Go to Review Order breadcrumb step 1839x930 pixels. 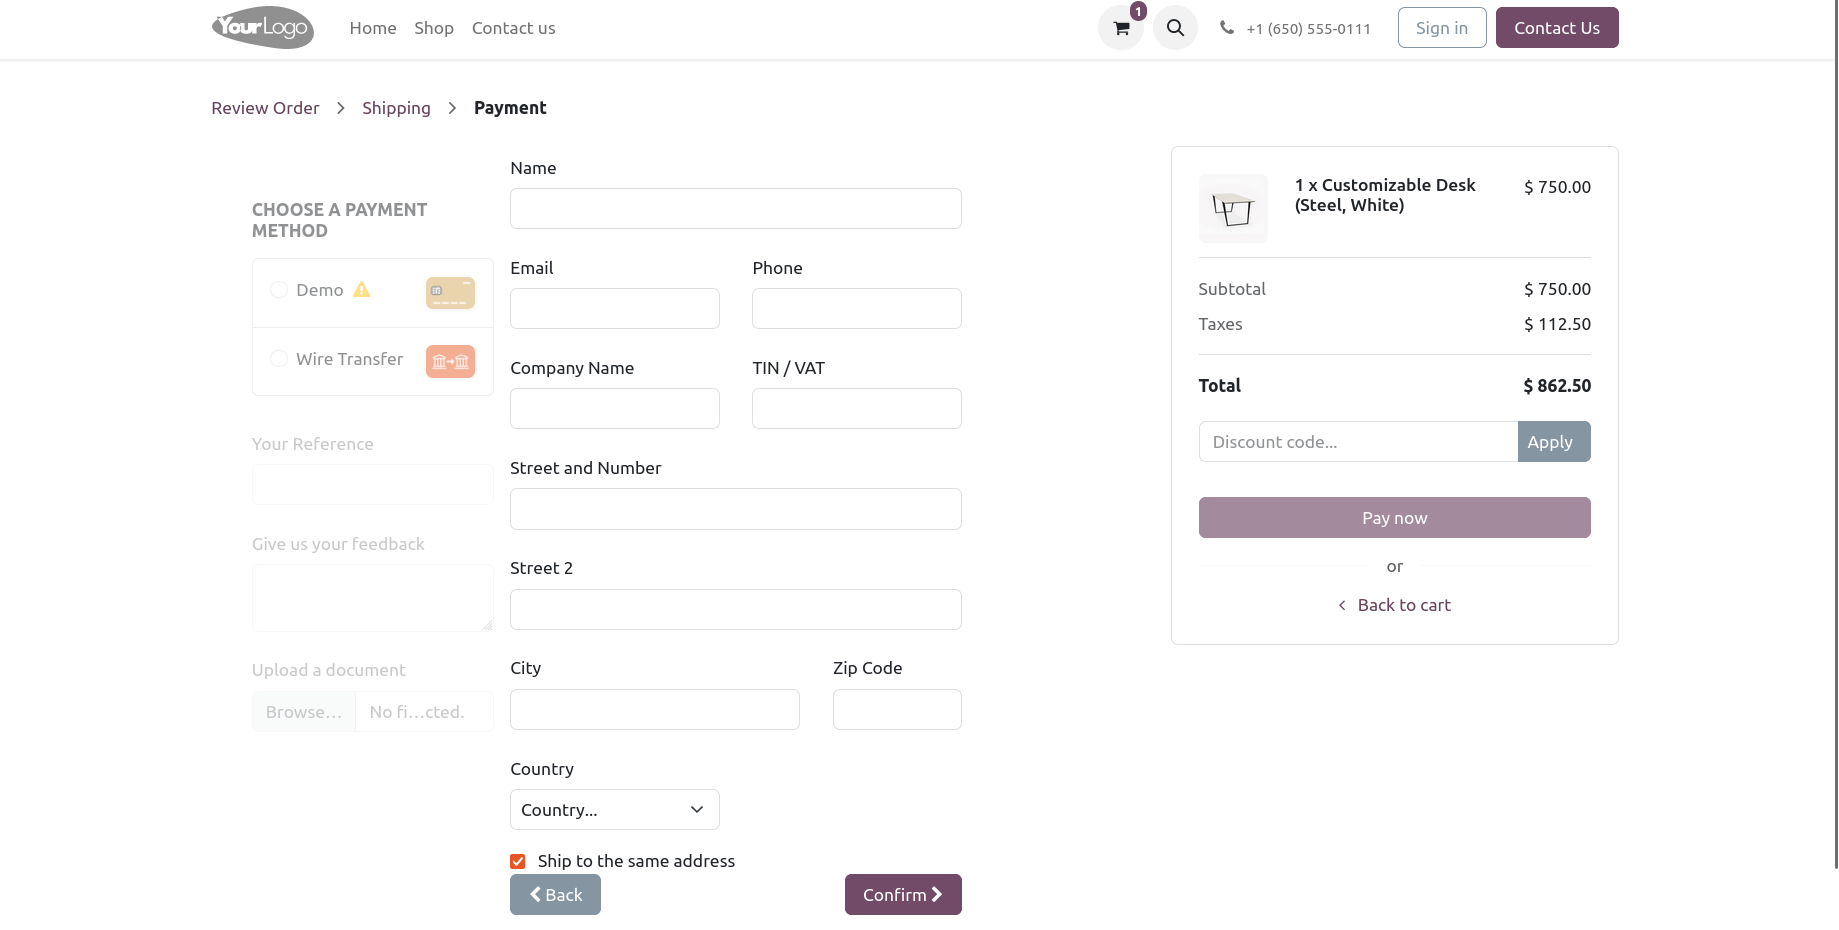pos(265,108)
